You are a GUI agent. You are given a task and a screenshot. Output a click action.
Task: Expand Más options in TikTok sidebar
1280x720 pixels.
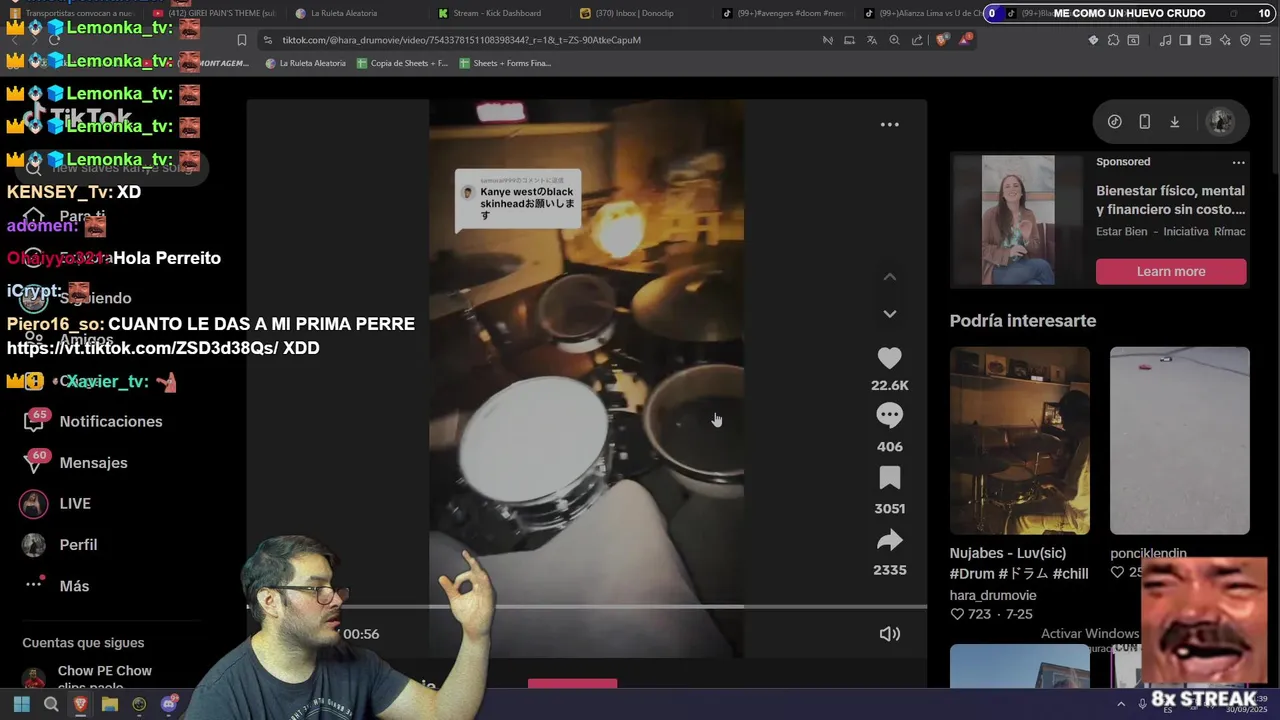click(56, 586)
